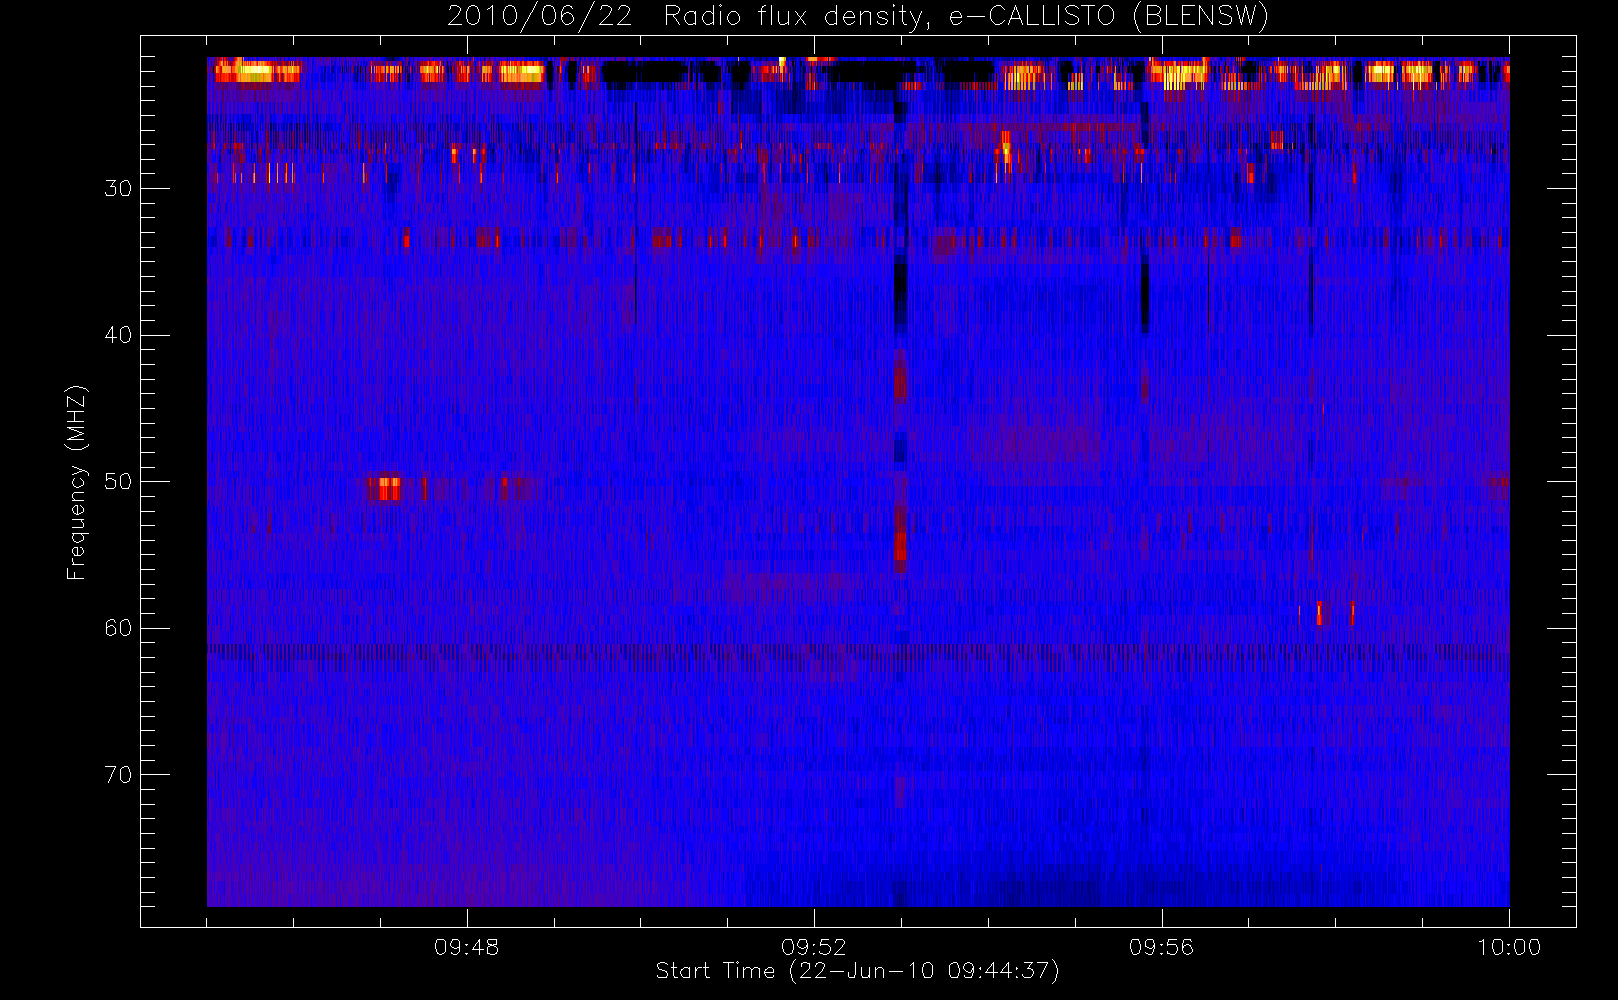This screenshot has width=1618, height=1000.
Task: Click the '09:48' time axis label
Action: [466, 947]
